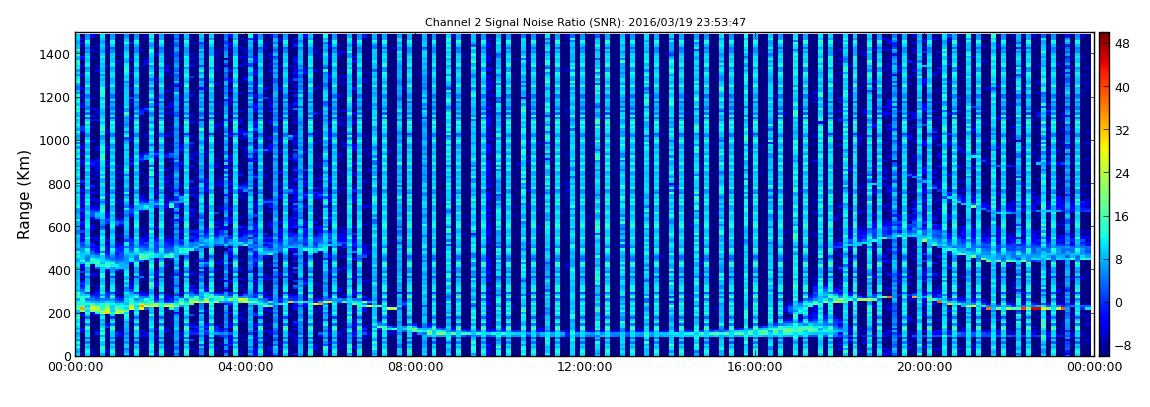This screenshot has height=407, width=1150.
Task: Click the colorbar value 8
Action: pyautogui.click(x=1119, y=260)
